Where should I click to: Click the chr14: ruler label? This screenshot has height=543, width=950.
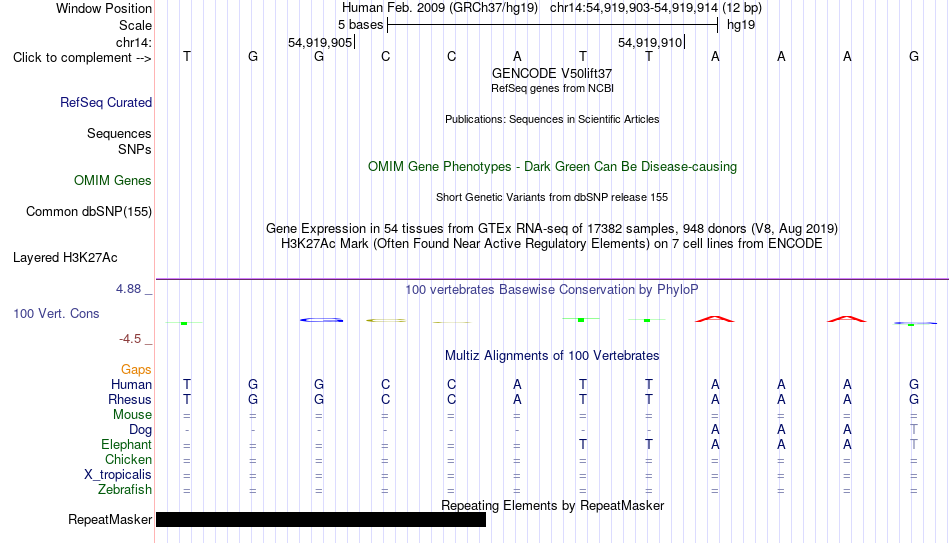click(x=134, y=42)
